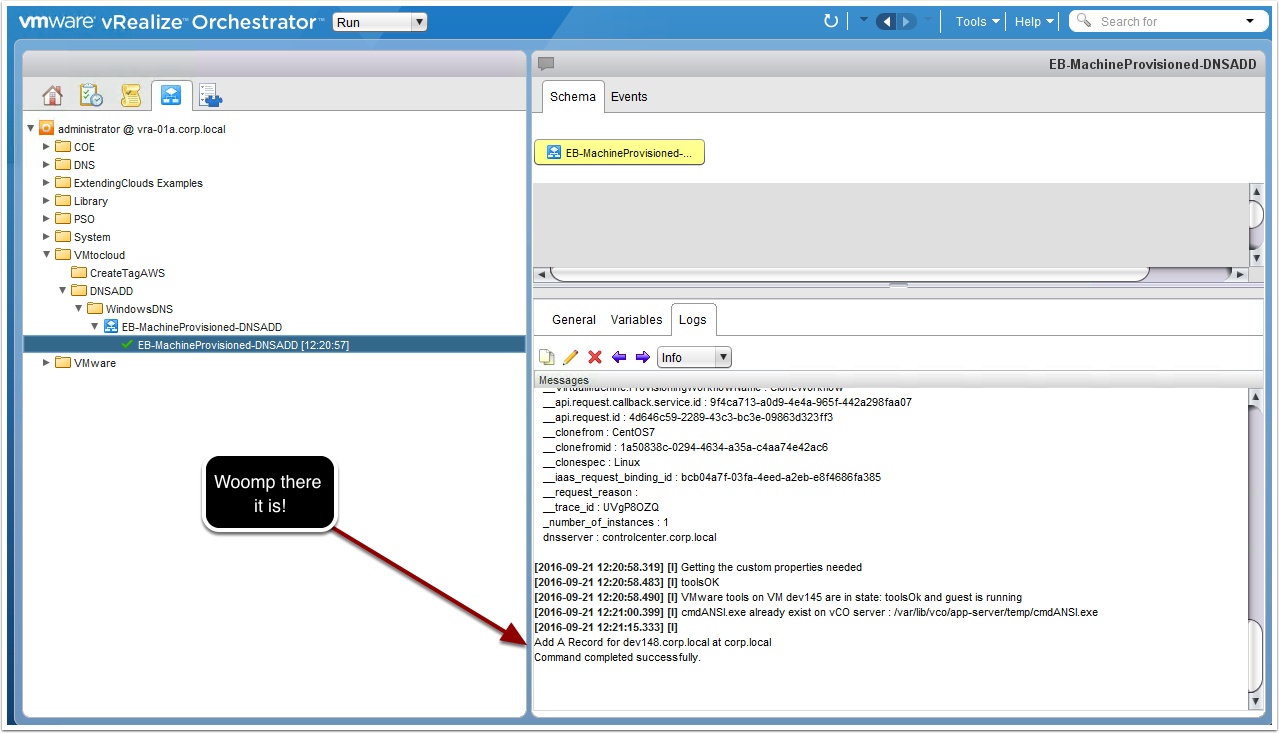Click the schema scrollbar left arrow
The width and height of the screenshot is (1279, 733).
click(x=541, y=274)
